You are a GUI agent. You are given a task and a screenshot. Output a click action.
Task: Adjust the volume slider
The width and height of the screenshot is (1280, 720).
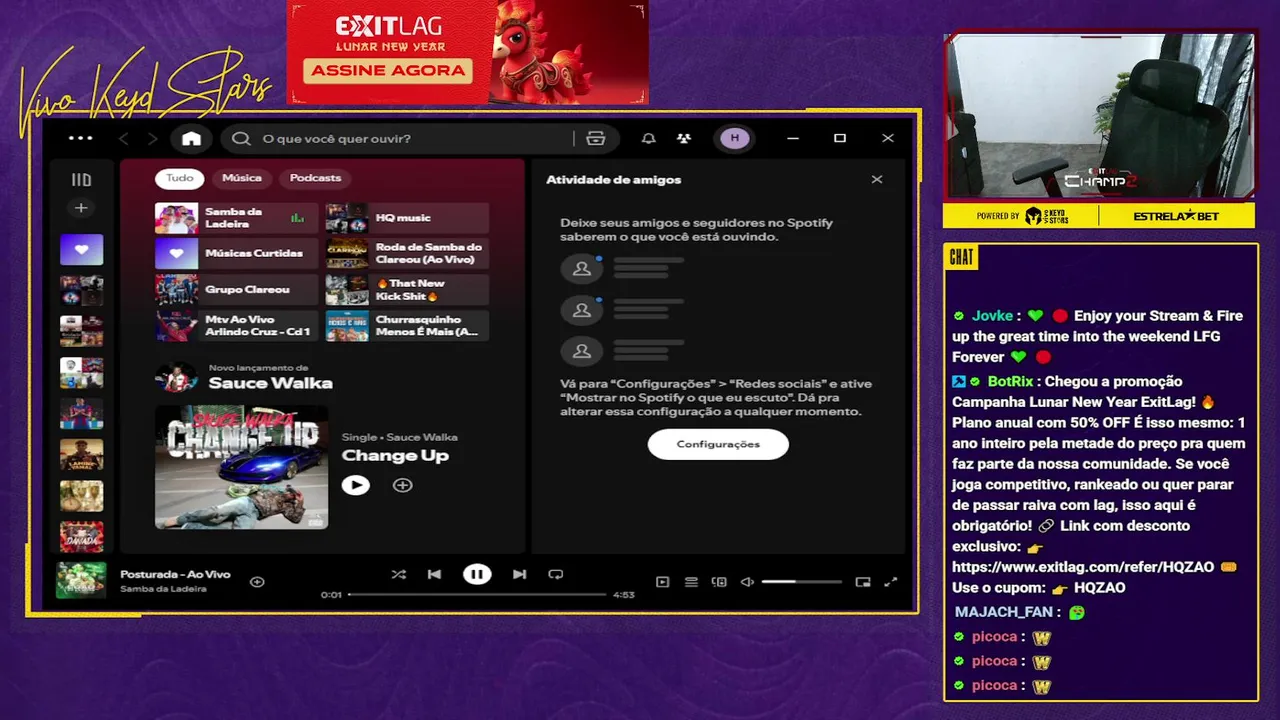pyautogui.click(x=801, y=582)
